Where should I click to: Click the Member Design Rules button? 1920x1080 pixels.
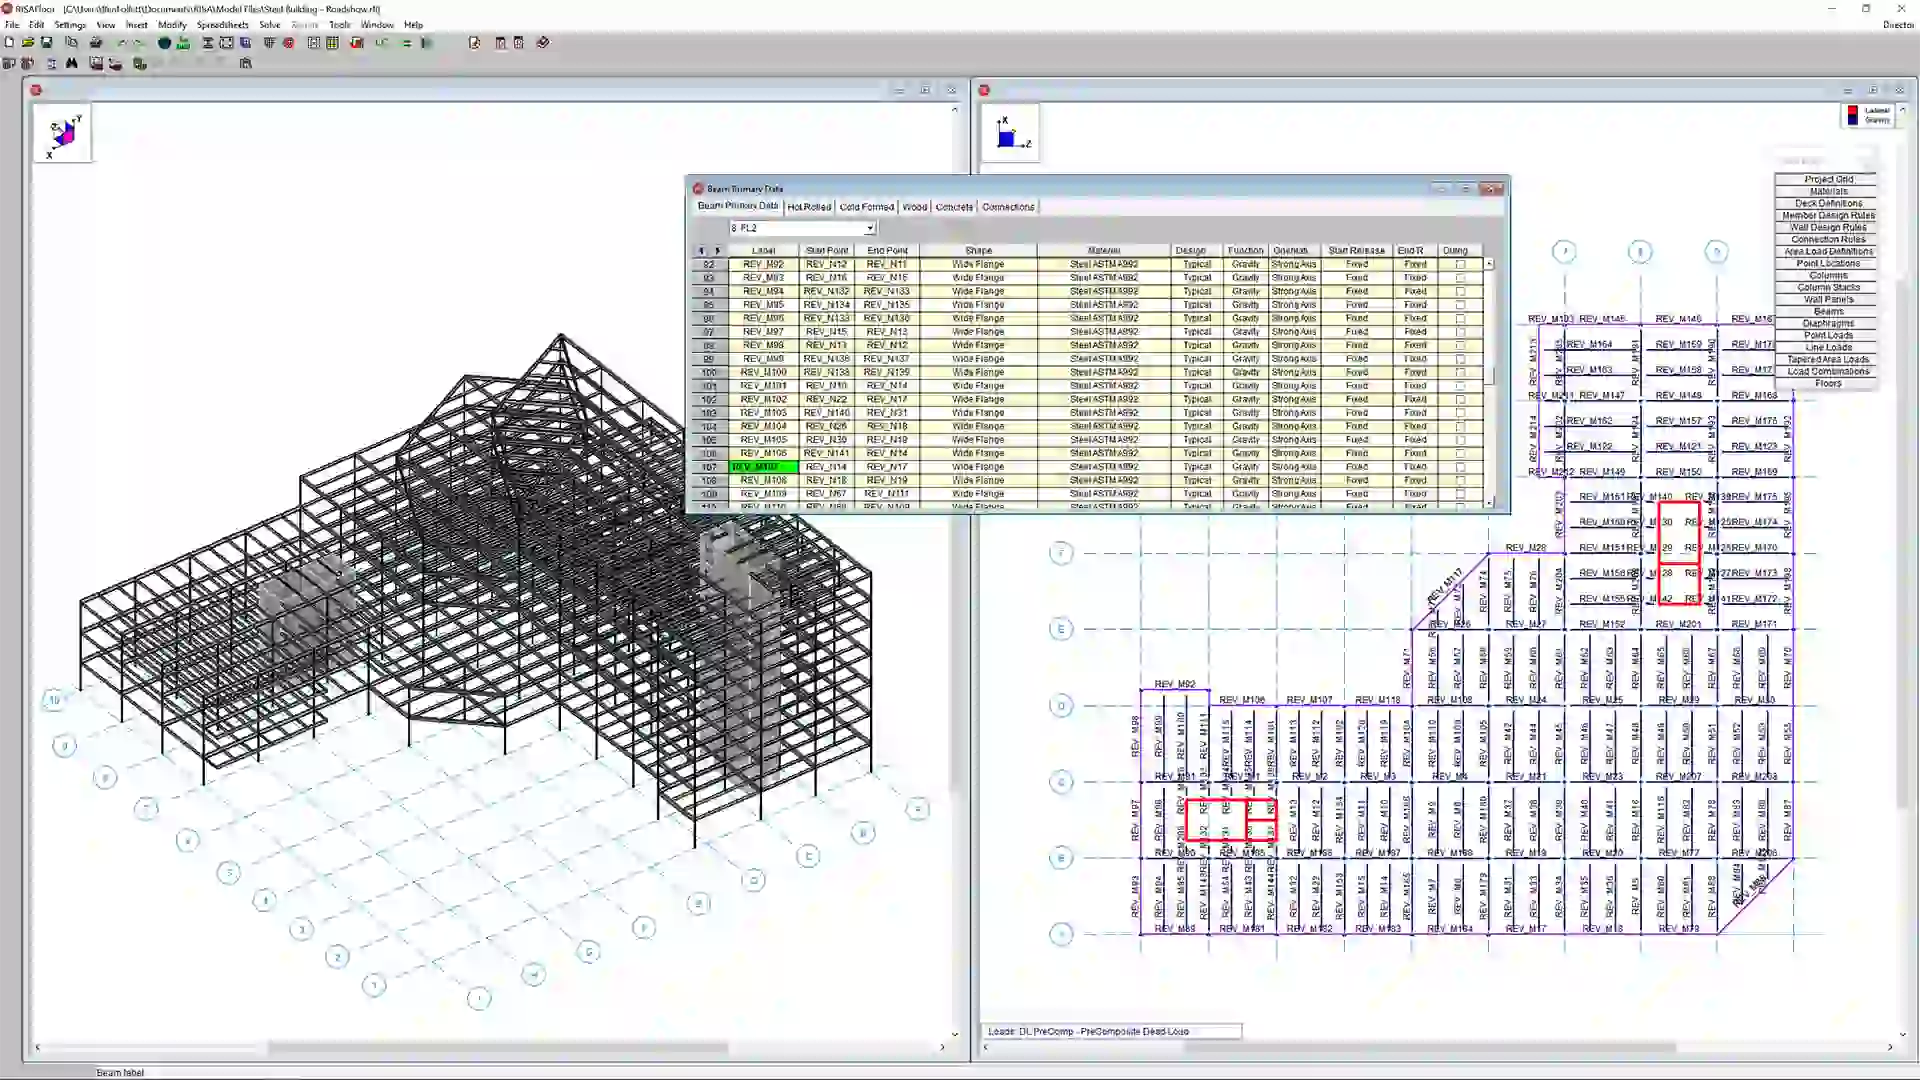point(1827,216)
